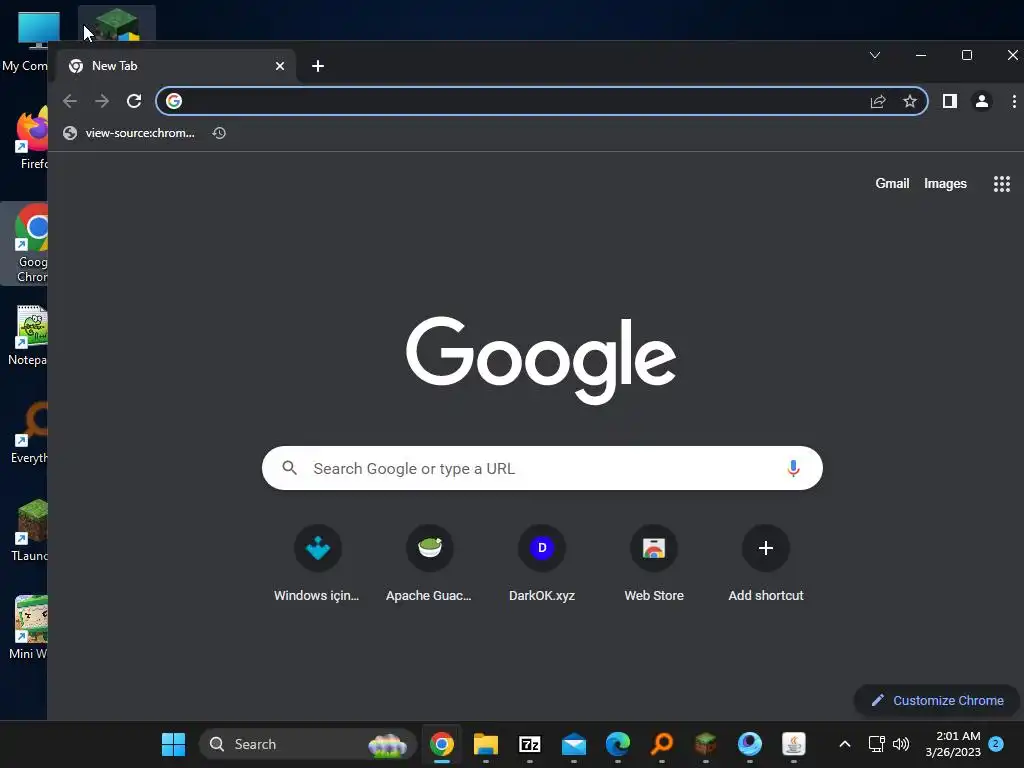The height and width of the screenshot is (768, 1024).
Task: Select the Notepad++ desktop shortcut
Action: click(x=29, y=335)
